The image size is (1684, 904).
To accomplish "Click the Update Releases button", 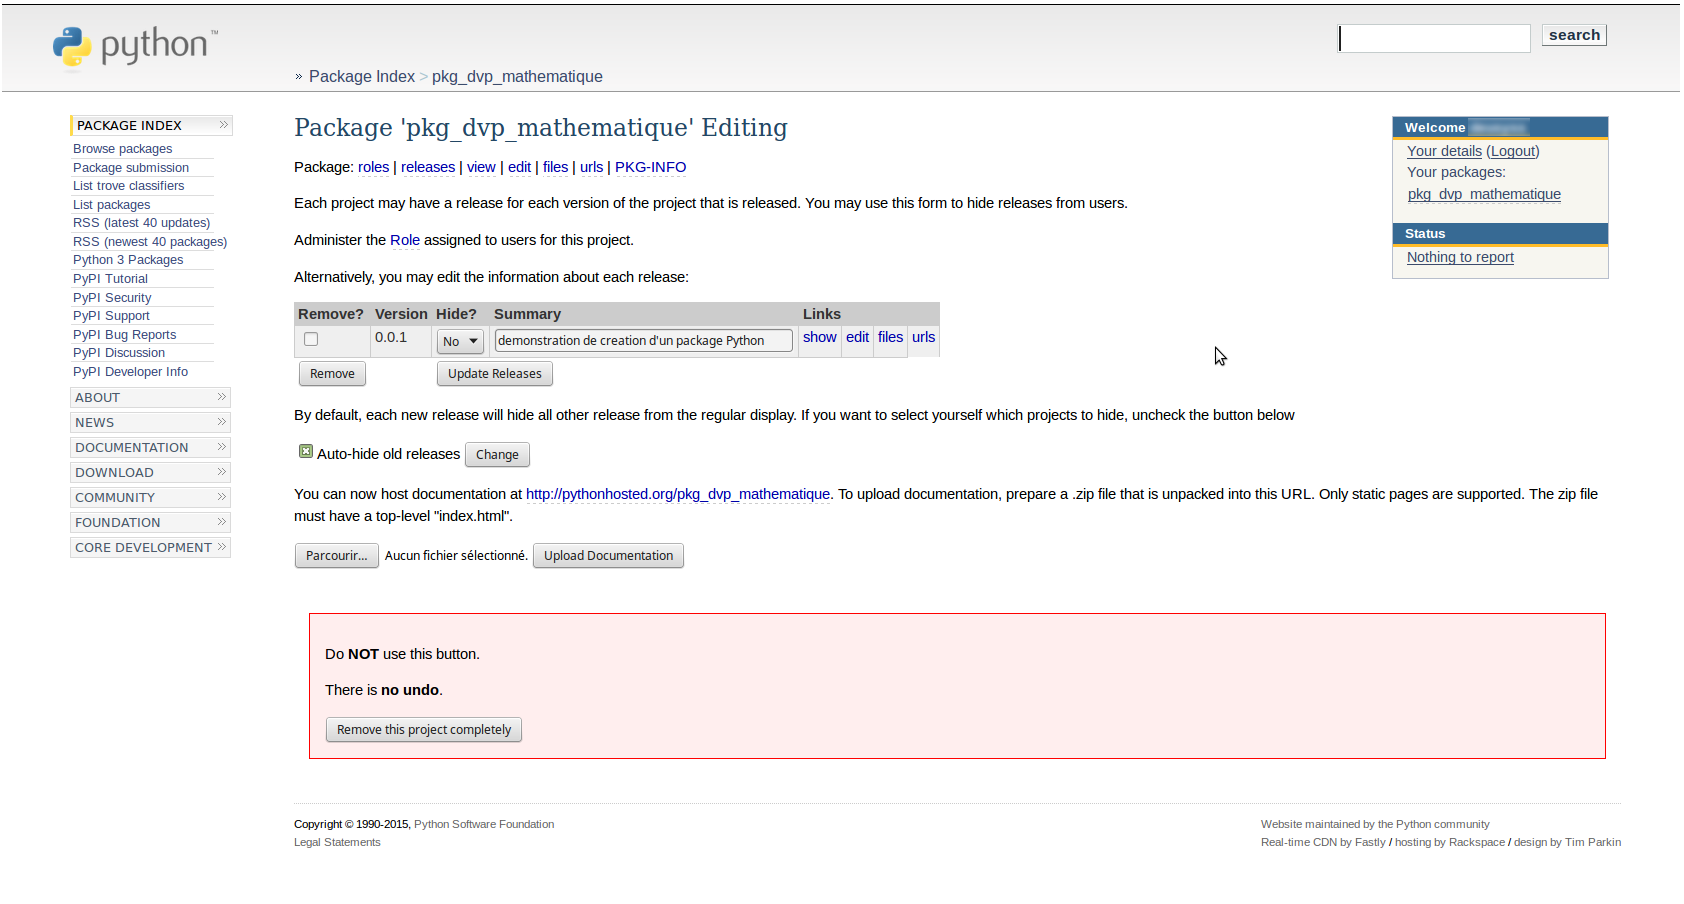I will click(x=494, y=374).
